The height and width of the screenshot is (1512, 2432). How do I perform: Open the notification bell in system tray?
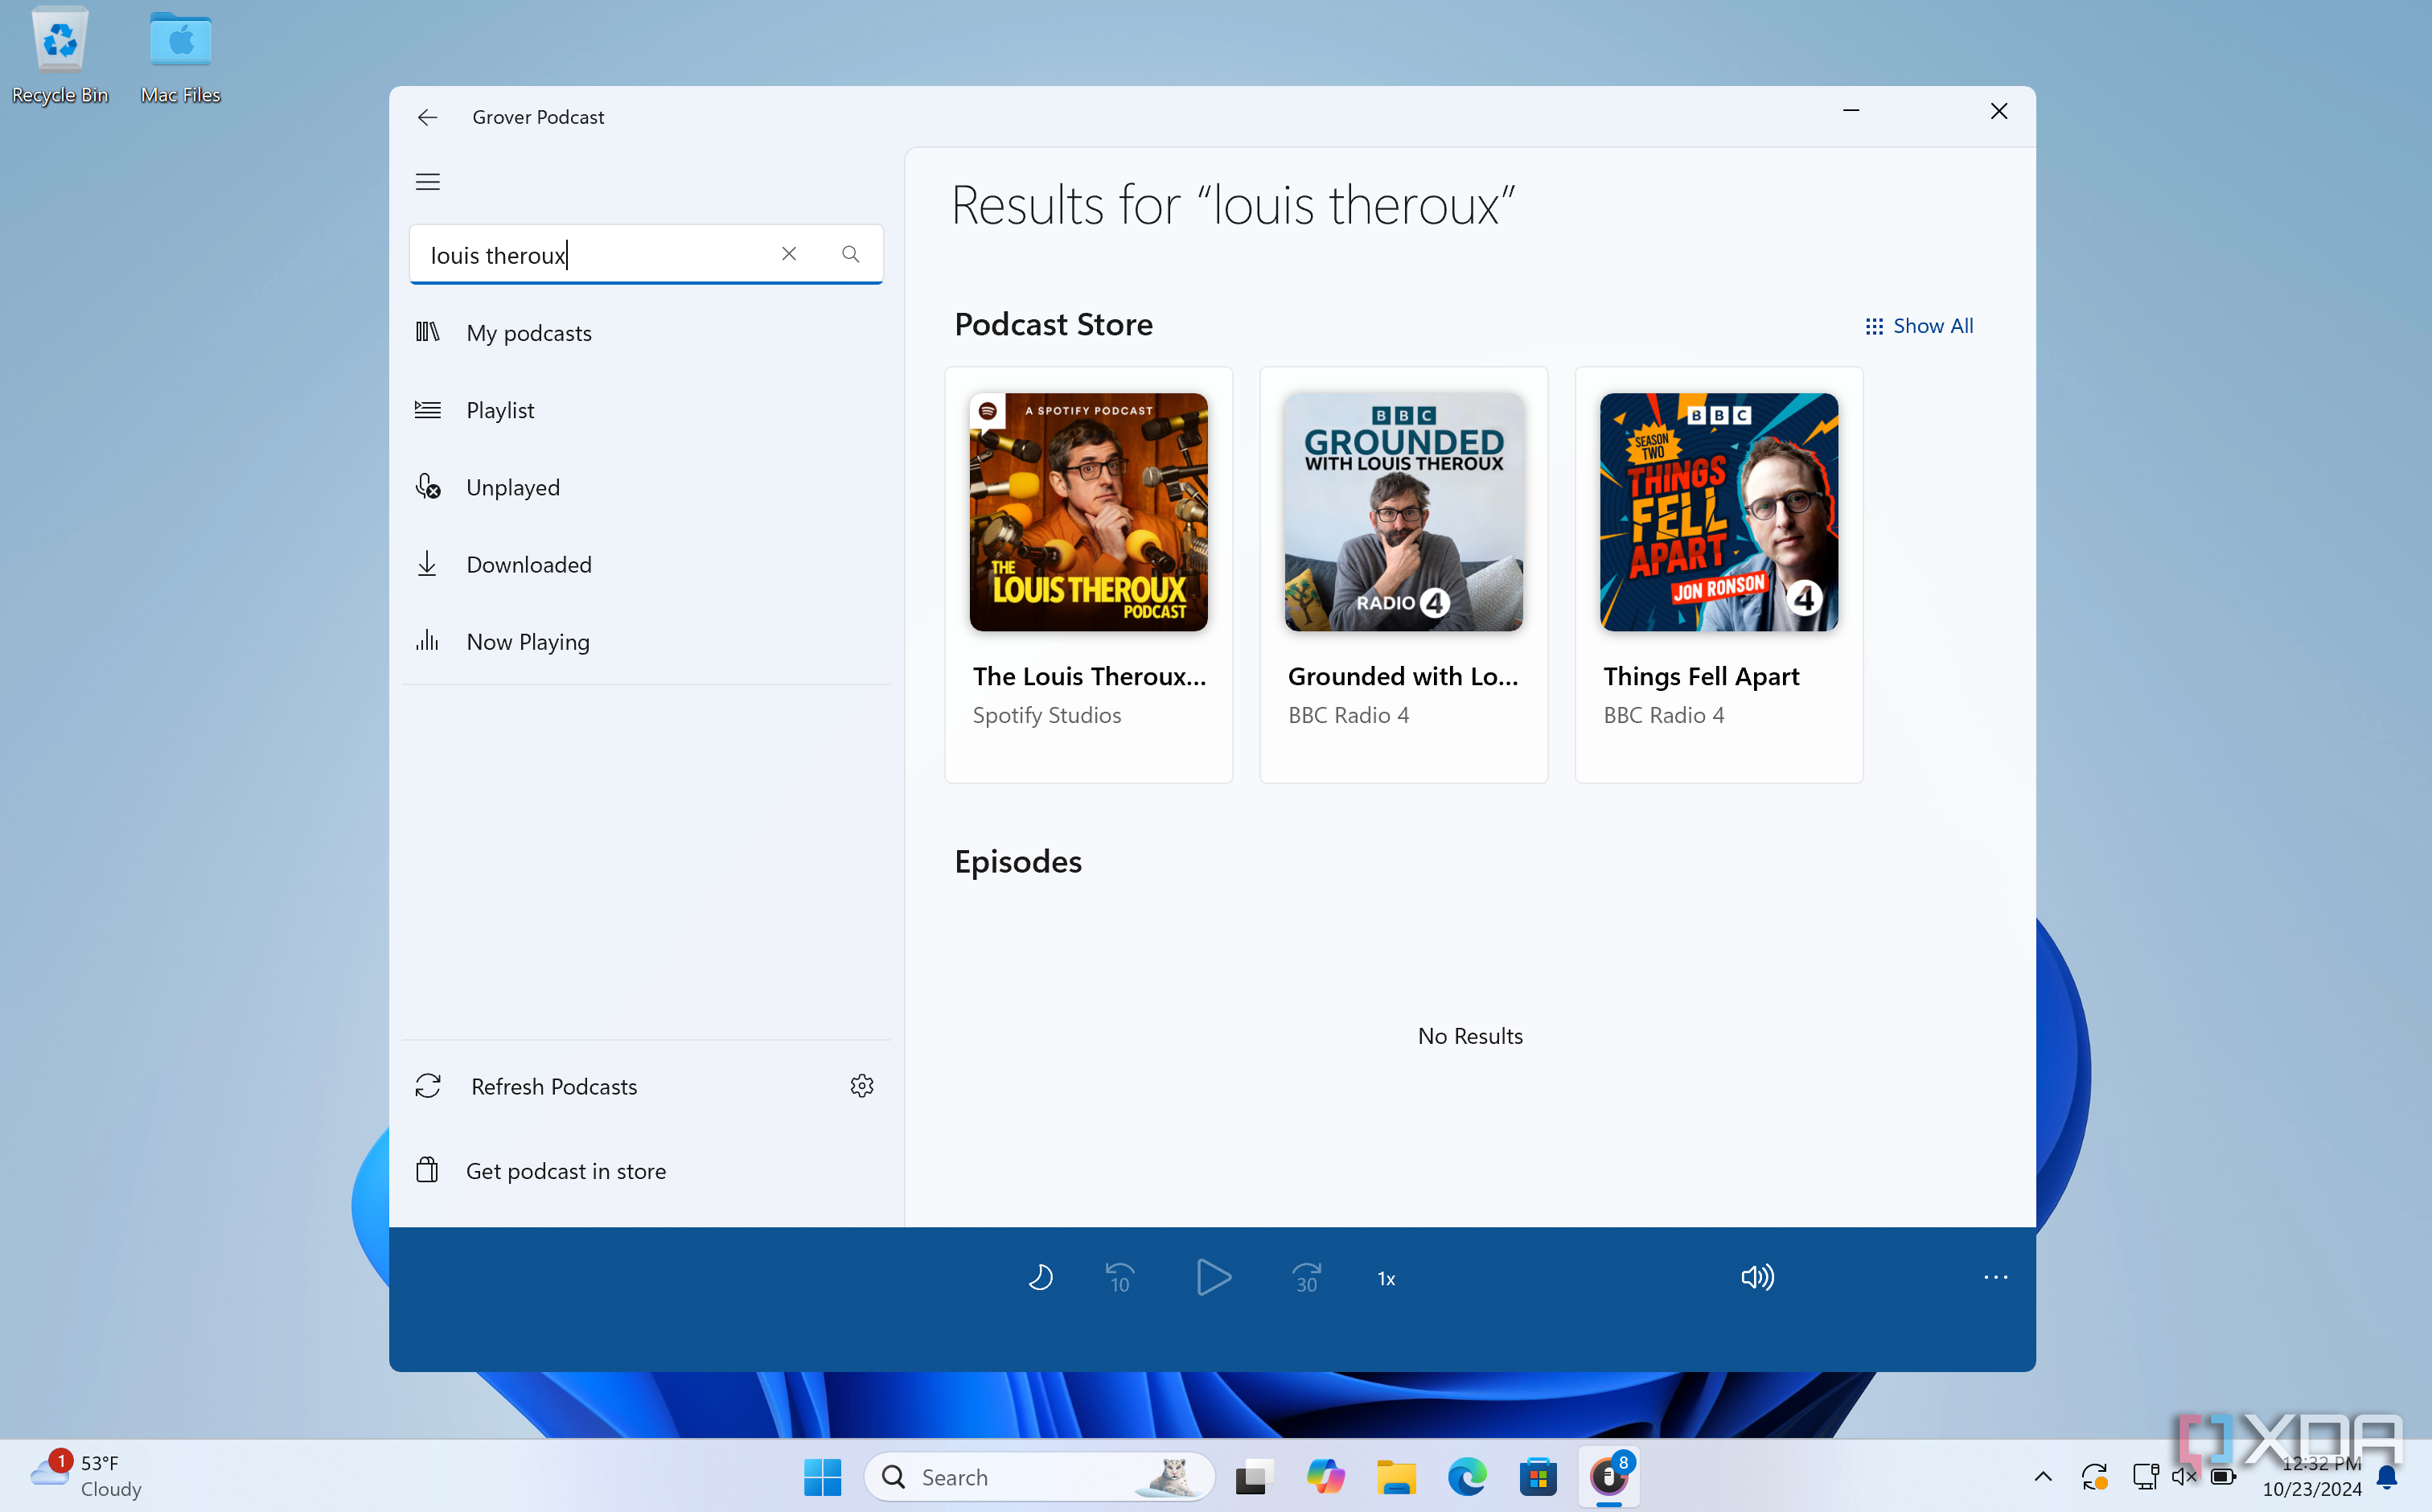pos(2387,1477)
